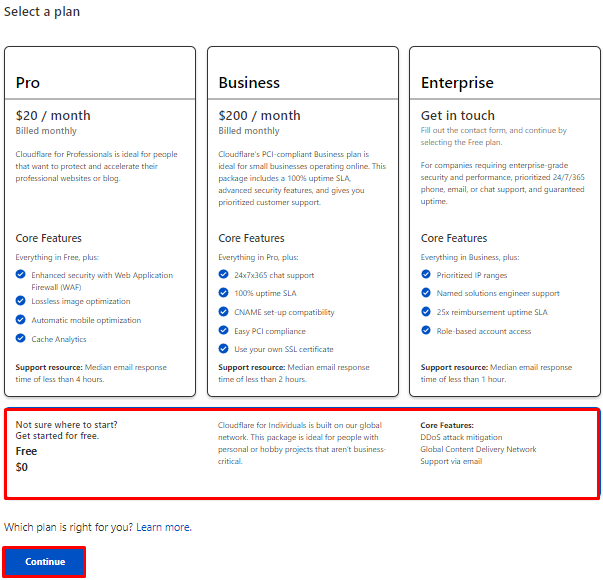
Task: Click the checkmark beside Easy PCI compliance
Action: [223, 330]
